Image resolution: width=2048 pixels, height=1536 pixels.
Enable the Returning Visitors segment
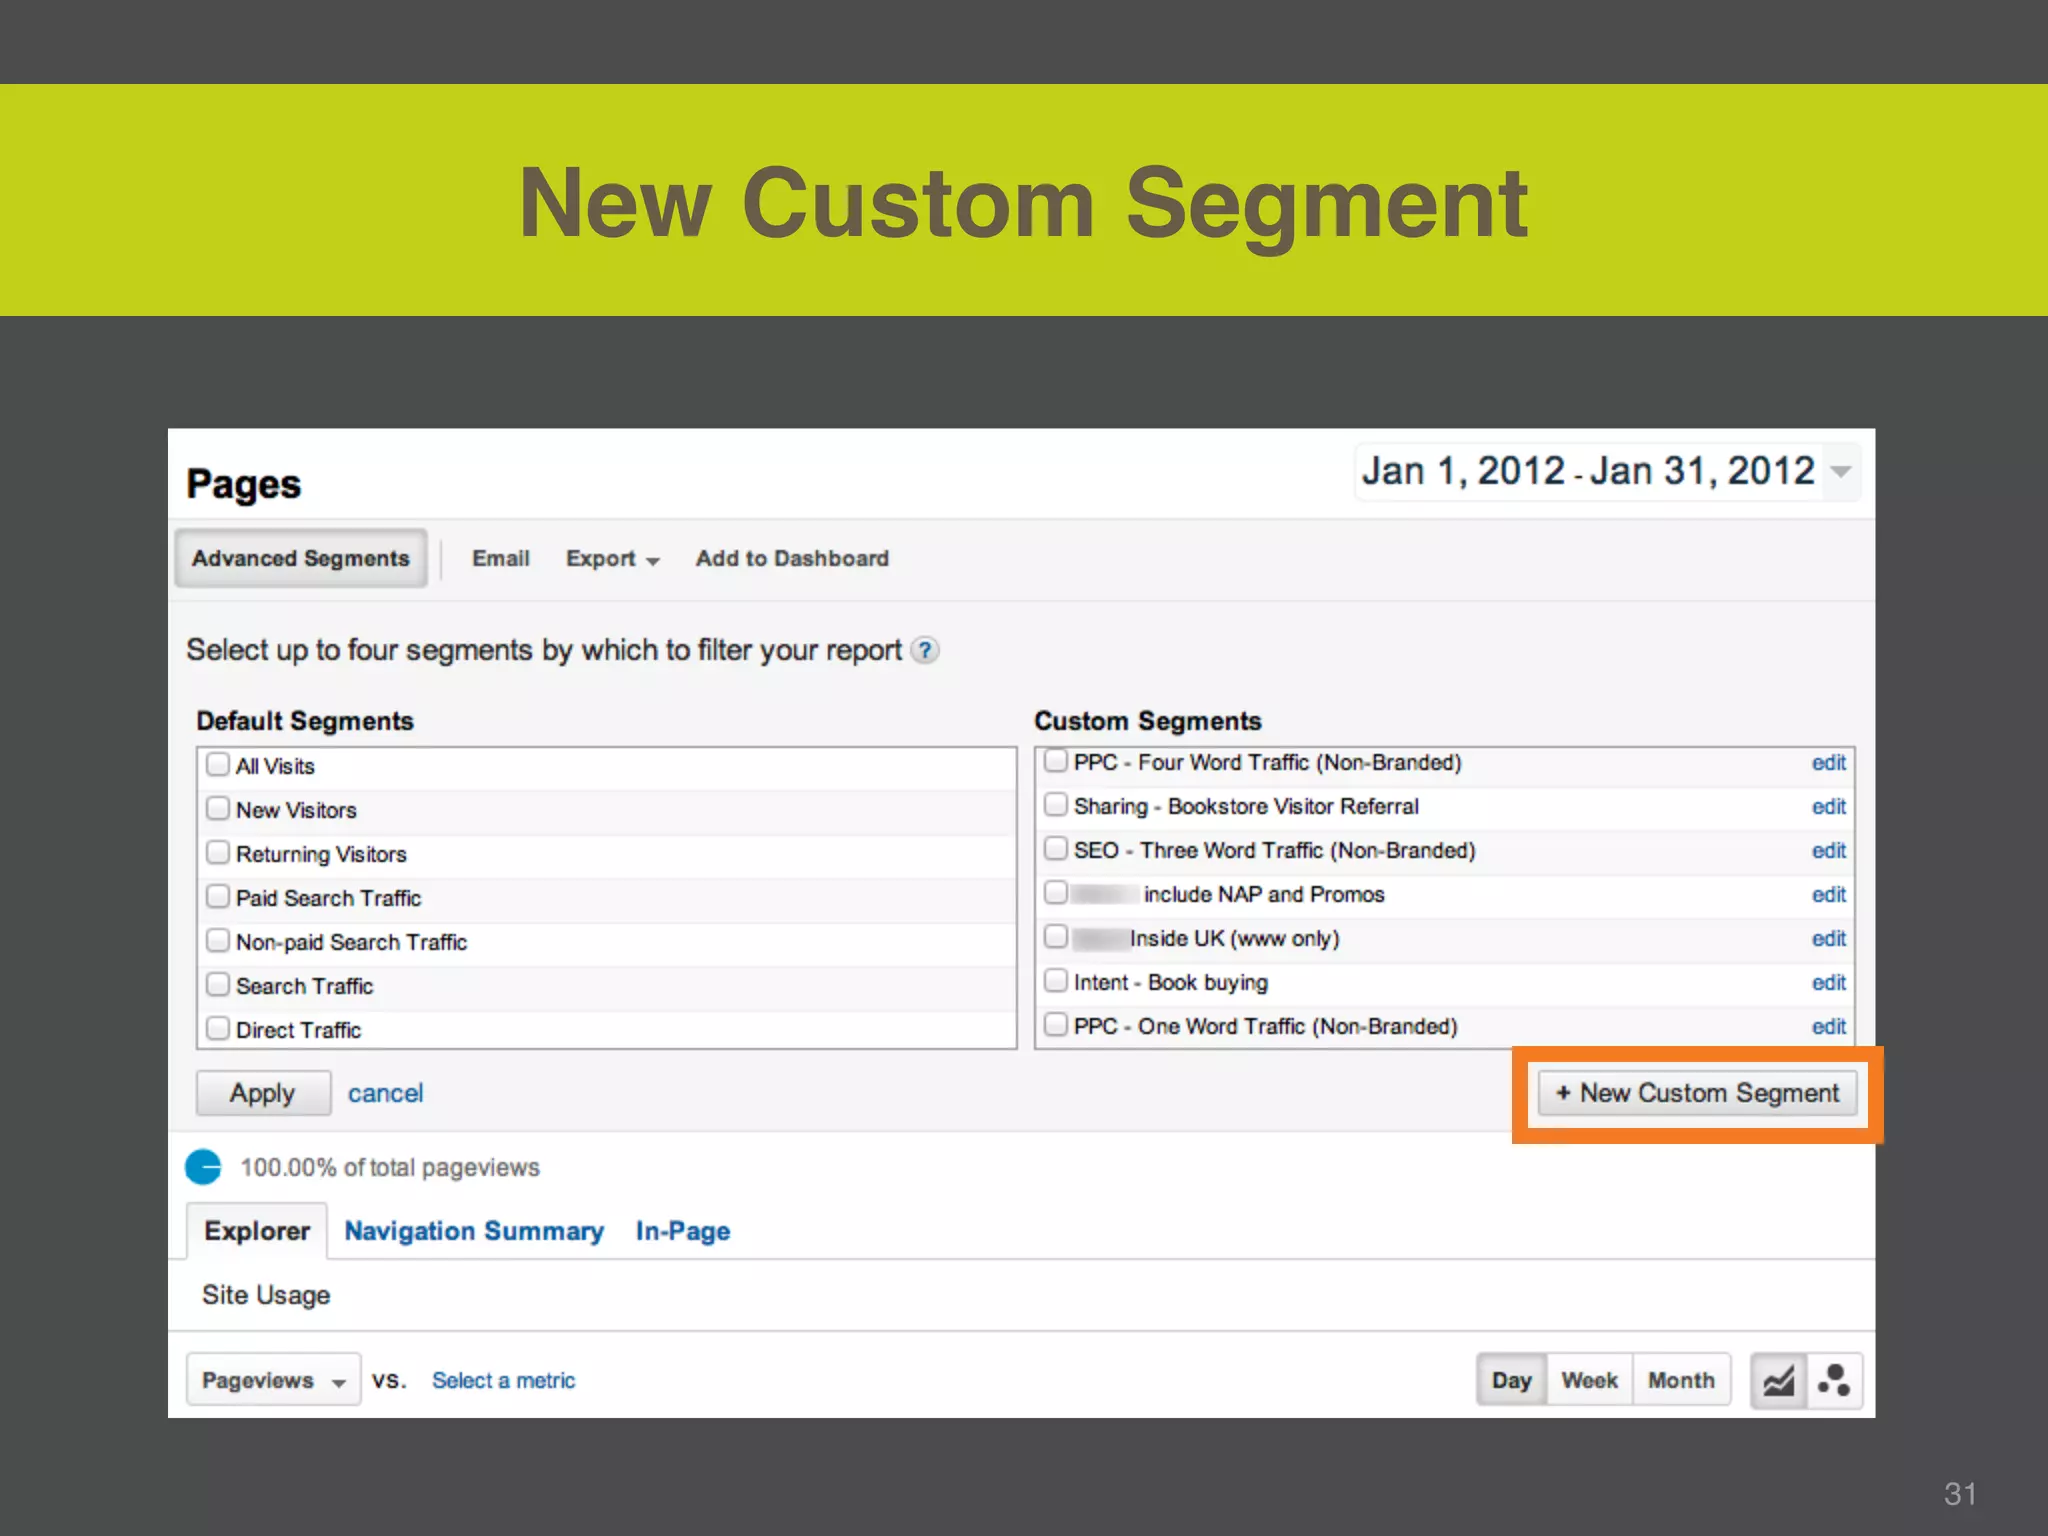(217, 853)
